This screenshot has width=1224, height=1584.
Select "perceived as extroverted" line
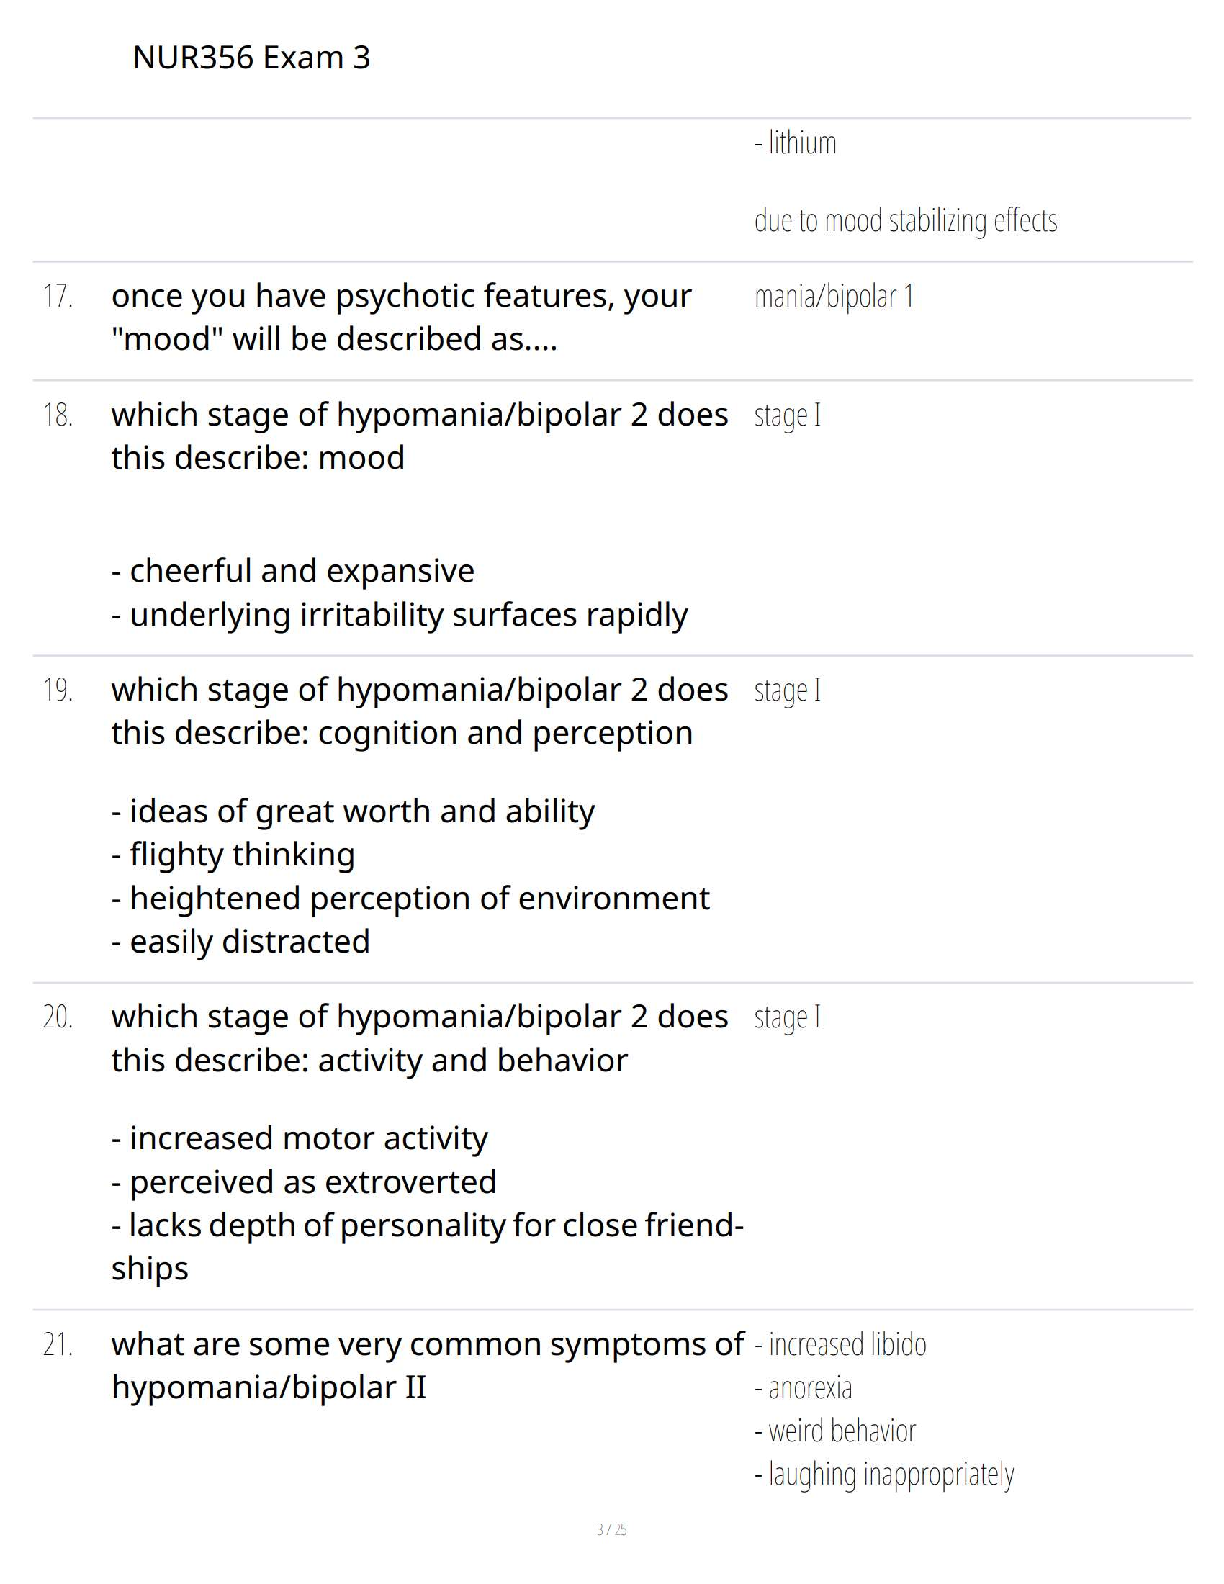click(304, 1182)
